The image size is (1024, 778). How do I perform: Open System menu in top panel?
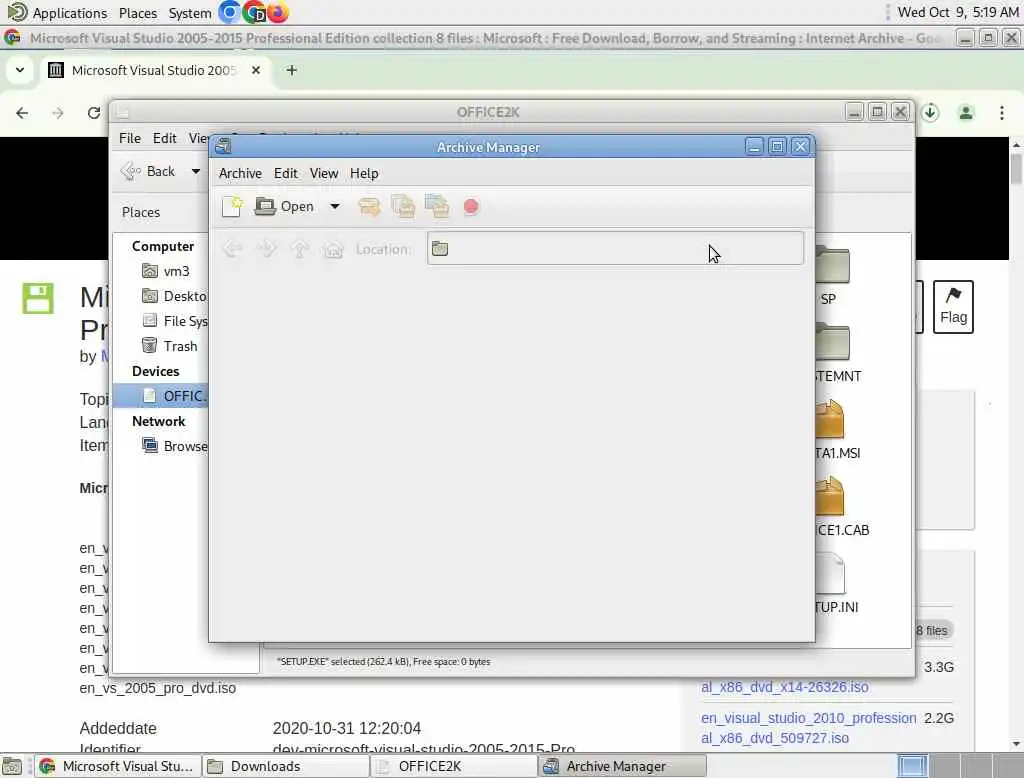tap(190, 12)
